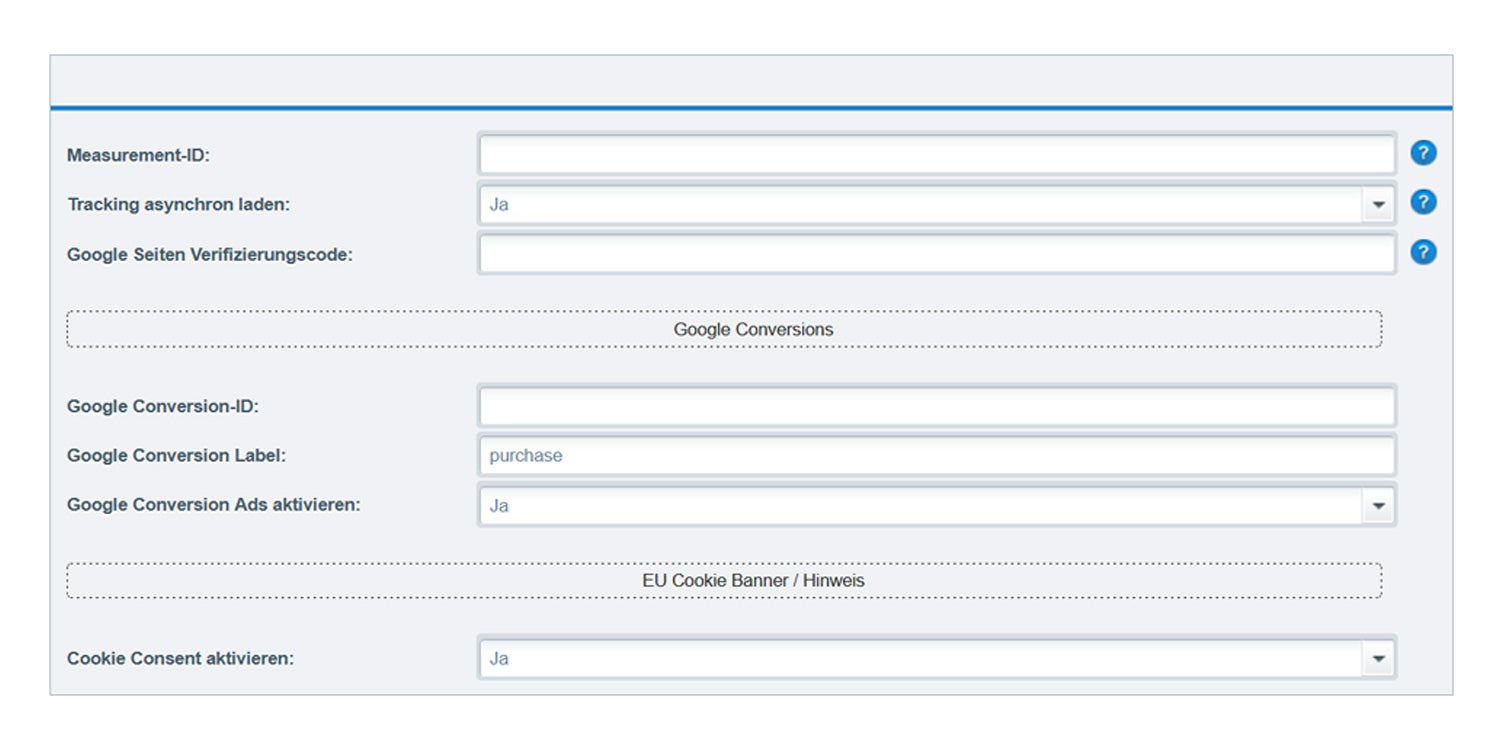Click the Google Conversion Label field
The width and height of the screenshot is (1500, 750).
[937, 455]
